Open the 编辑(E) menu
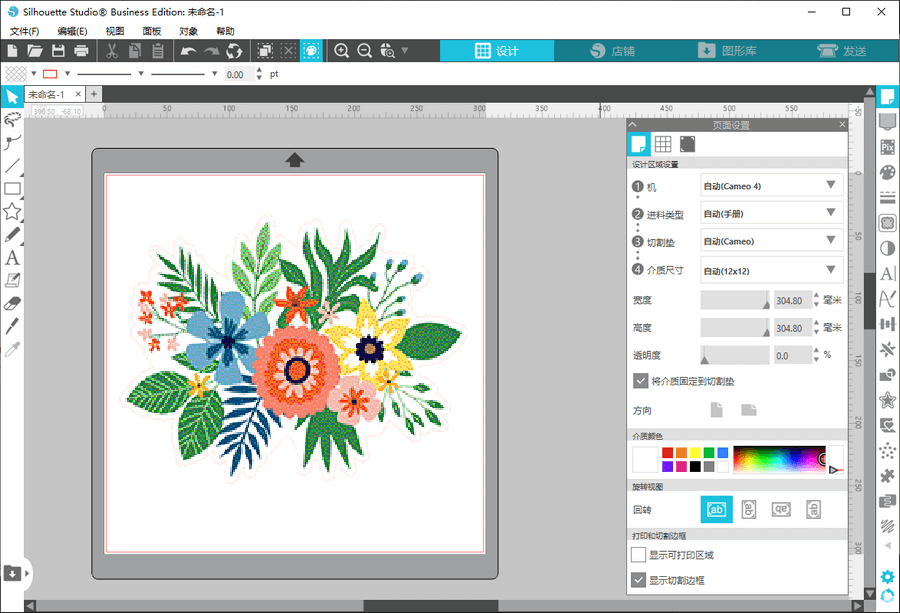This screenshot has height=613, width=900. (x=72, y=31)
